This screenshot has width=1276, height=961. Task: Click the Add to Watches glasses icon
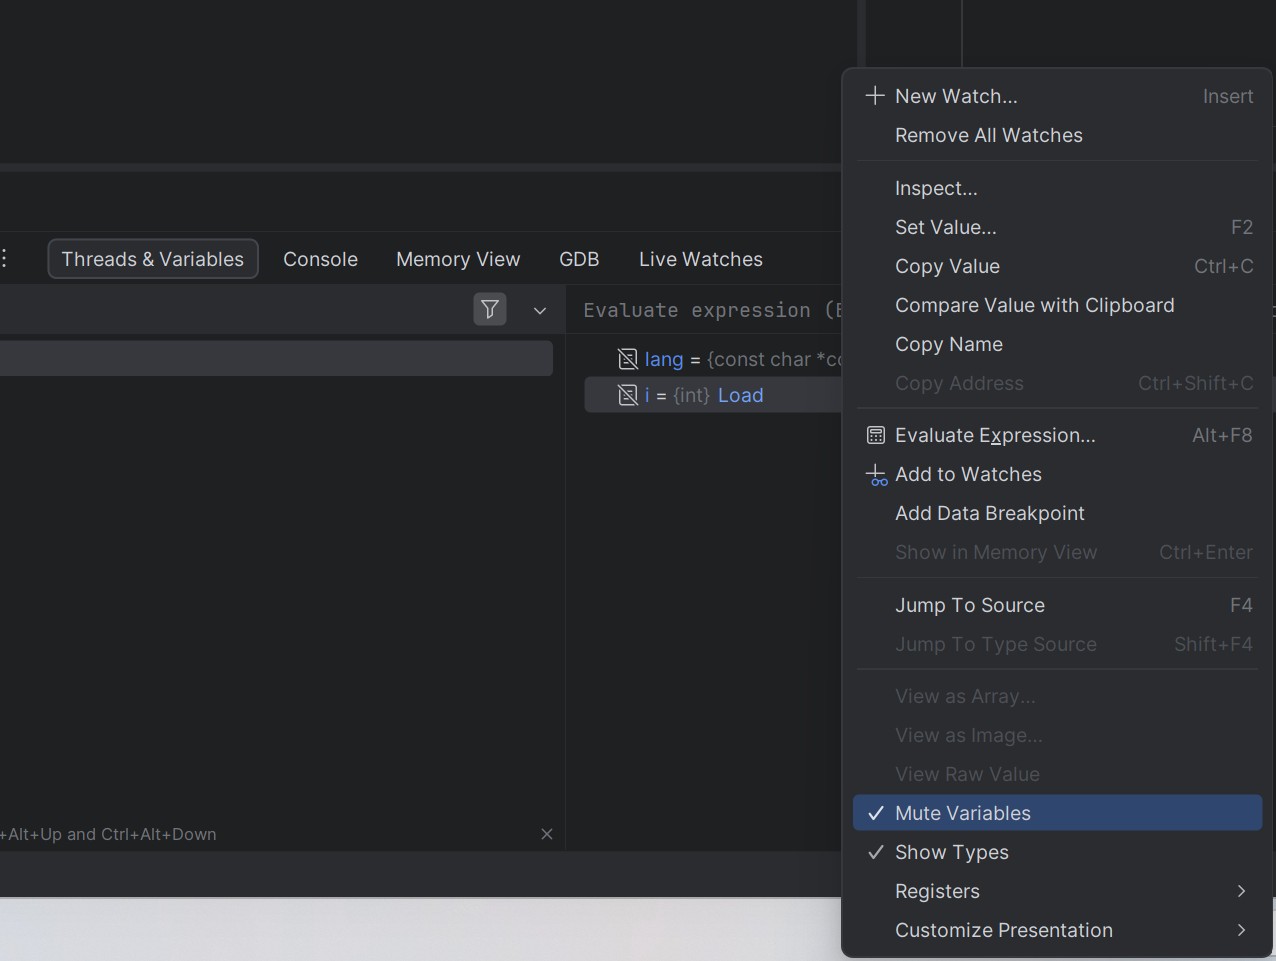pyautogui.click(x=876, y=475)
